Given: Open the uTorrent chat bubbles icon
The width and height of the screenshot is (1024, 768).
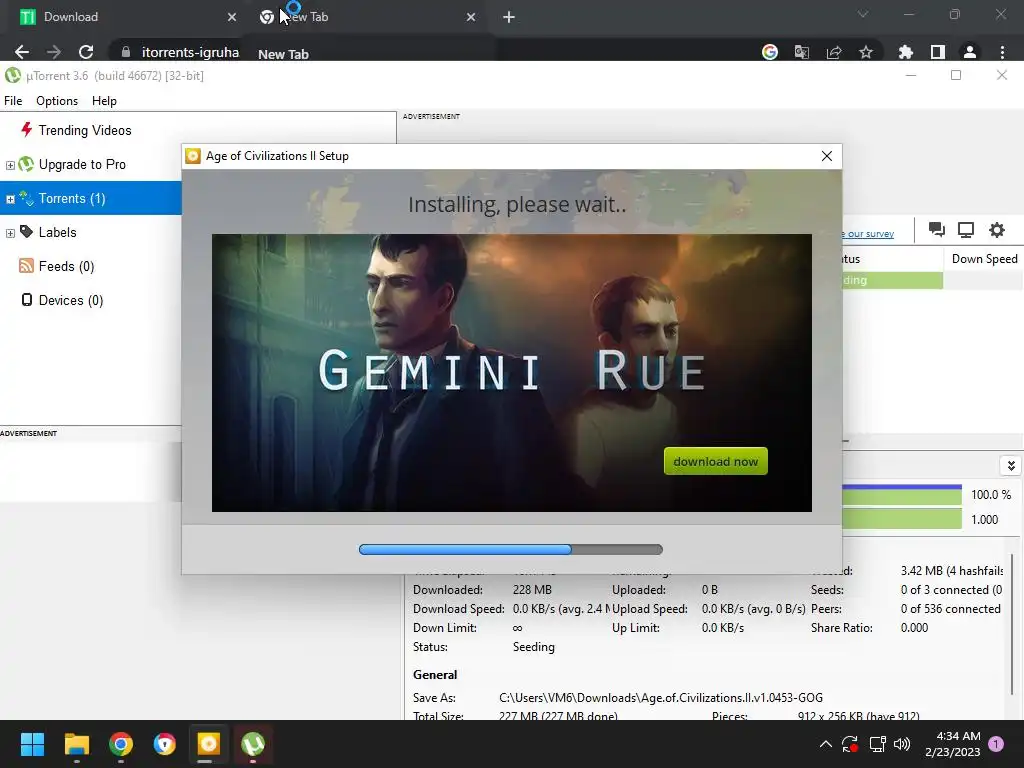Looking at the screenshot, I should pyautogui.click(x=936, y=229).
